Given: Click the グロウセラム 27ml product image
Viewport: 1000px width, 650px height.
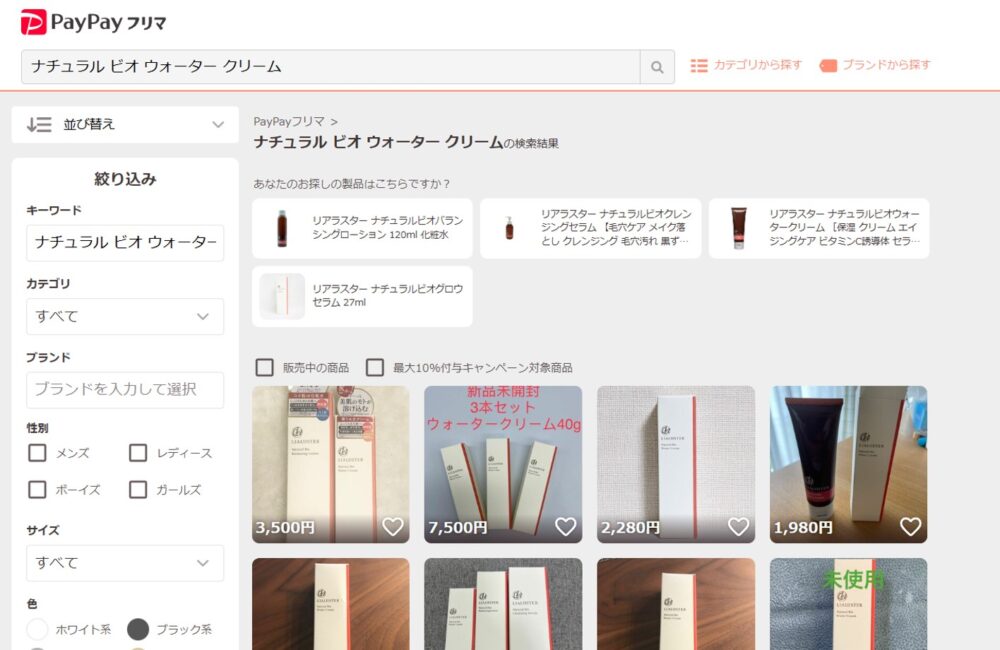Looking at the screenshot, I should [282, 296].
